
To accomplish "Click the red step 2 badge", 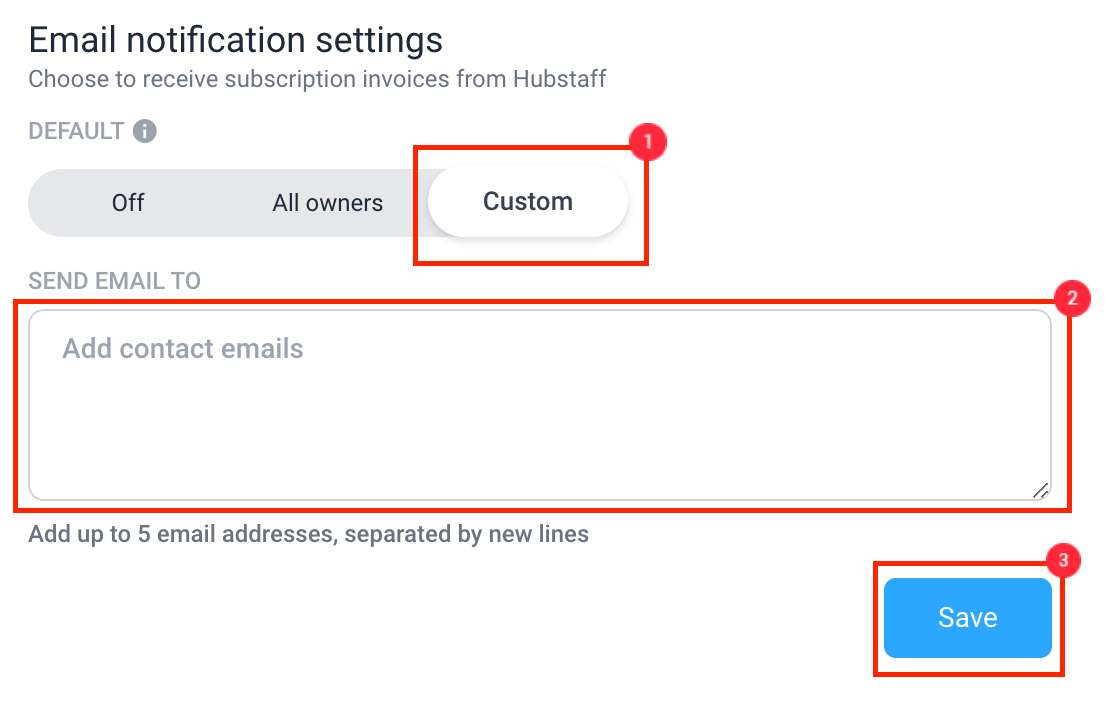I will coord(1071,298).
